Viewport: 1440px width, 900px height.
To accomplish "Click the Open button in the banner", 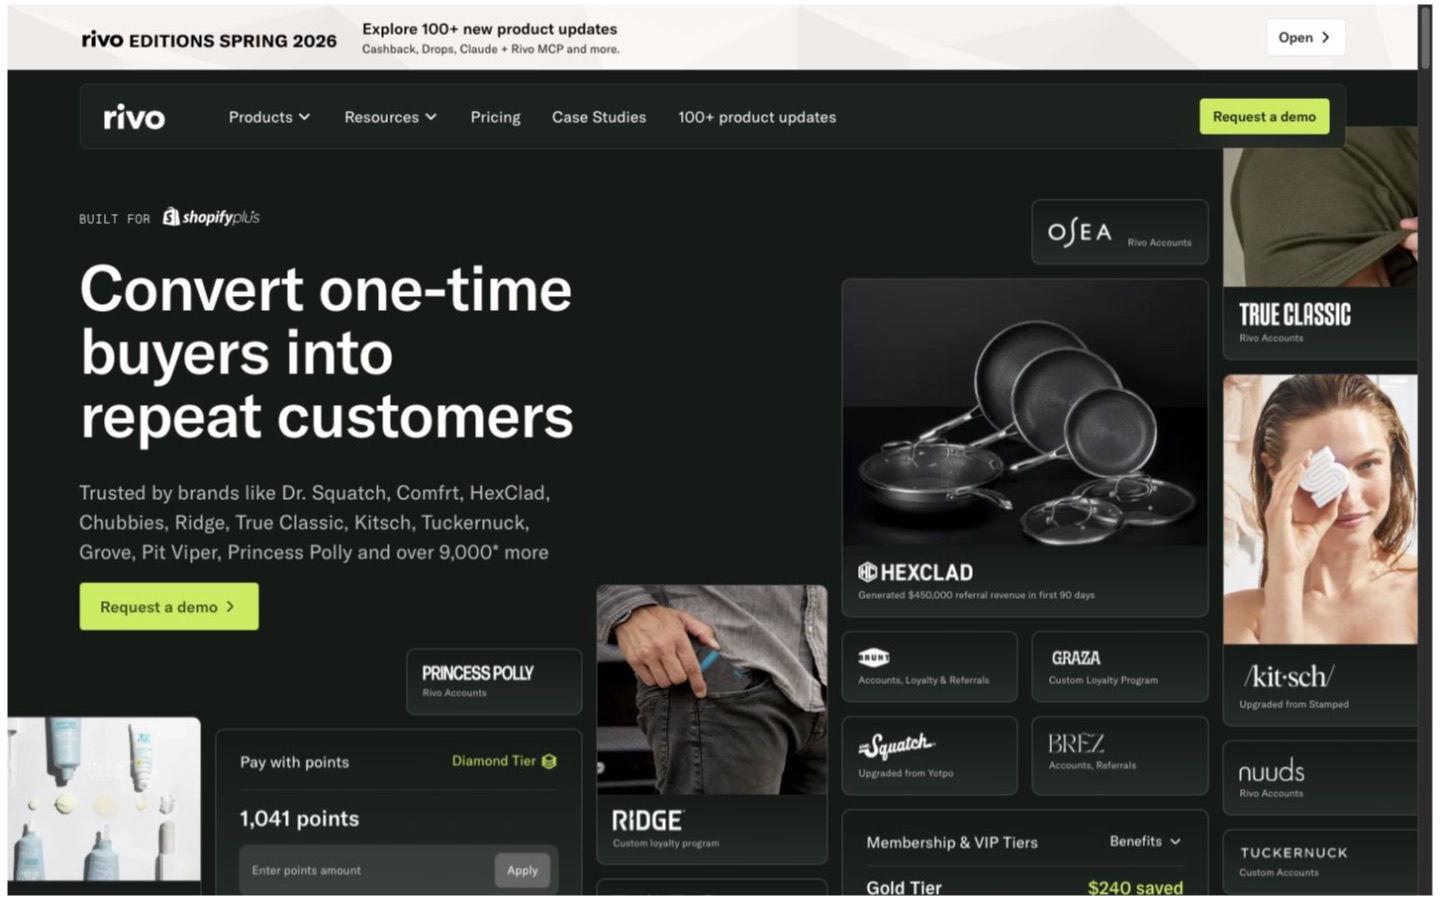I will click(1305, 37).
